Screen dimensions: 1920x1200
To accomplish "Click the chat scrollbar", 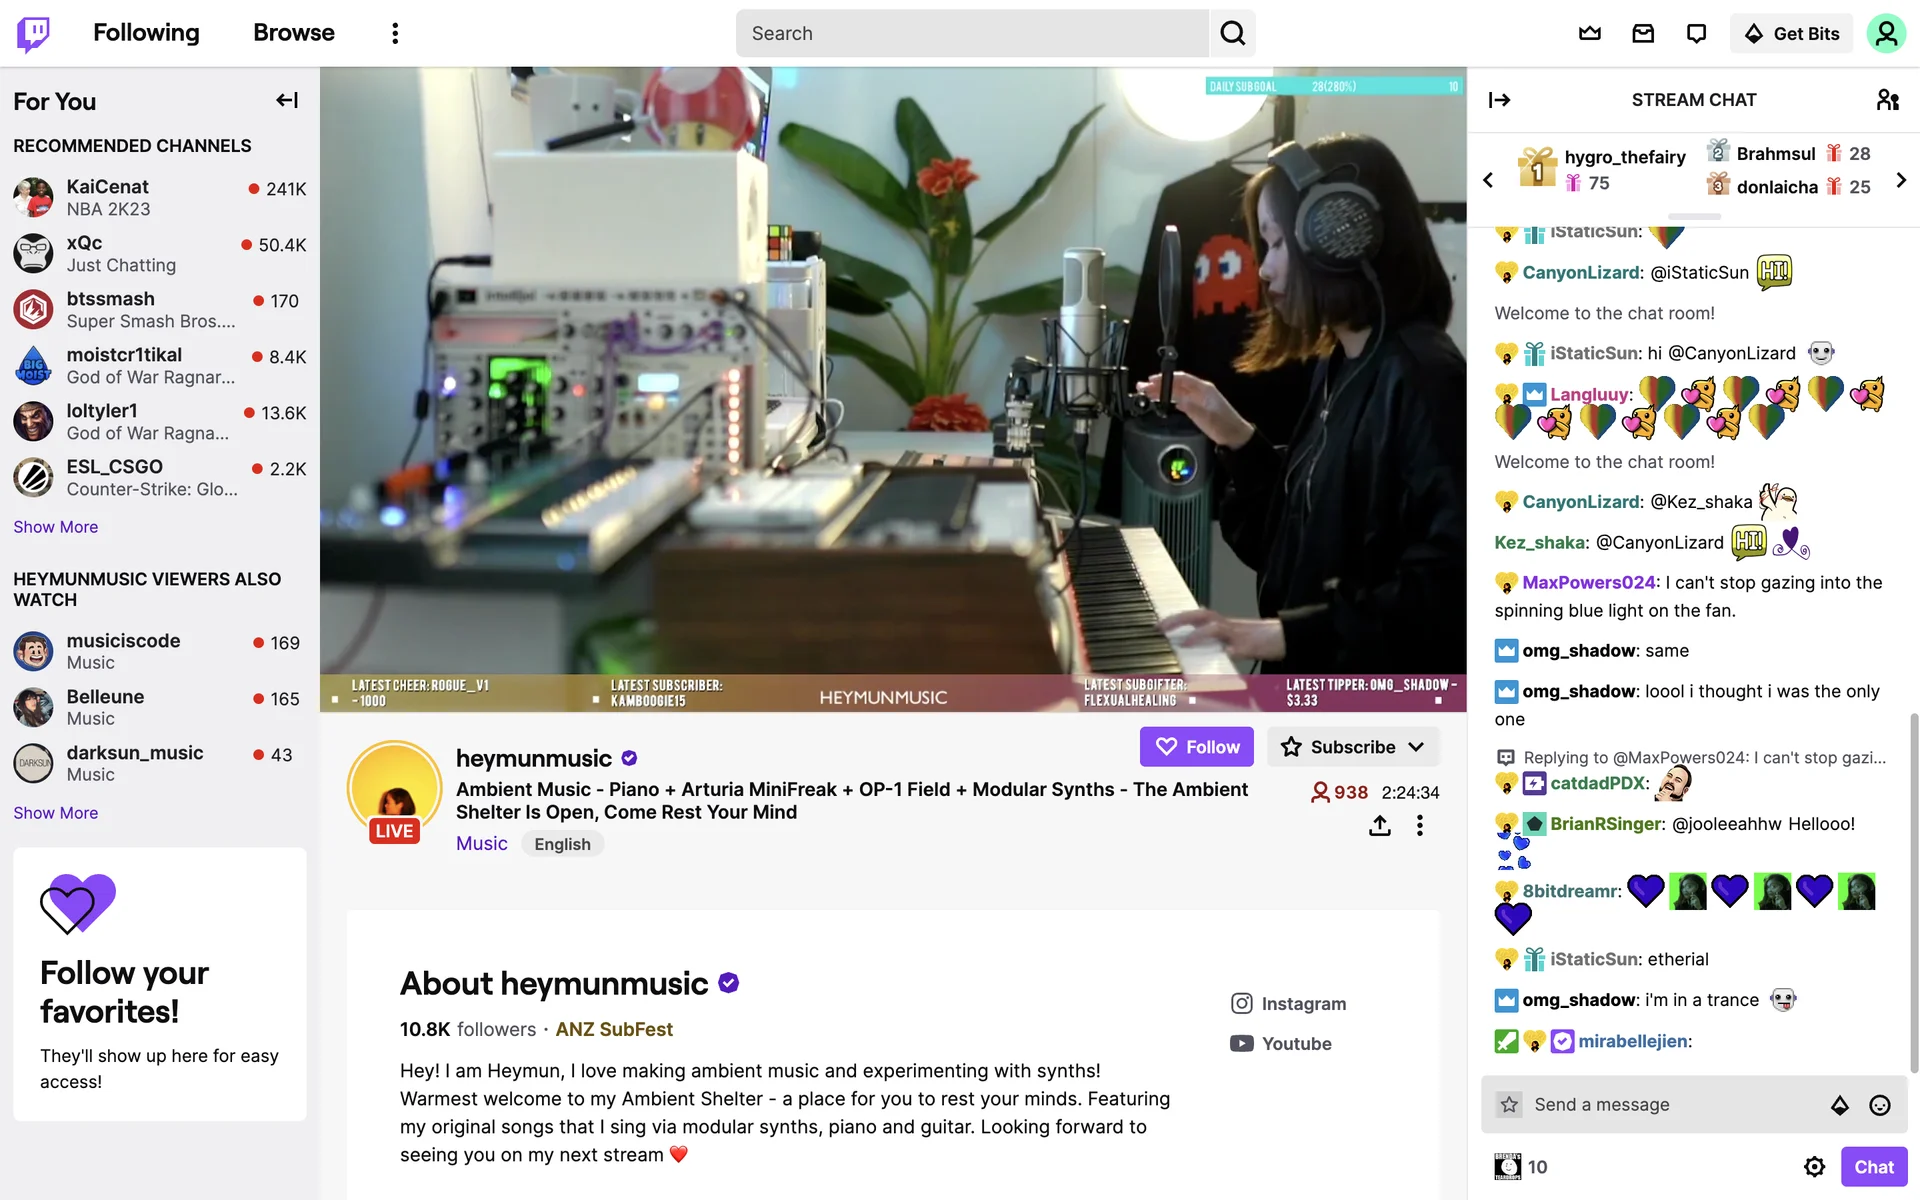I will 1914,892.
